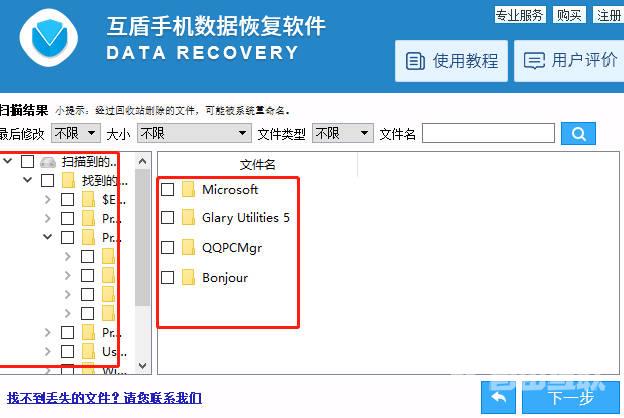Focus the 文件名 search input field

[488, 133]
